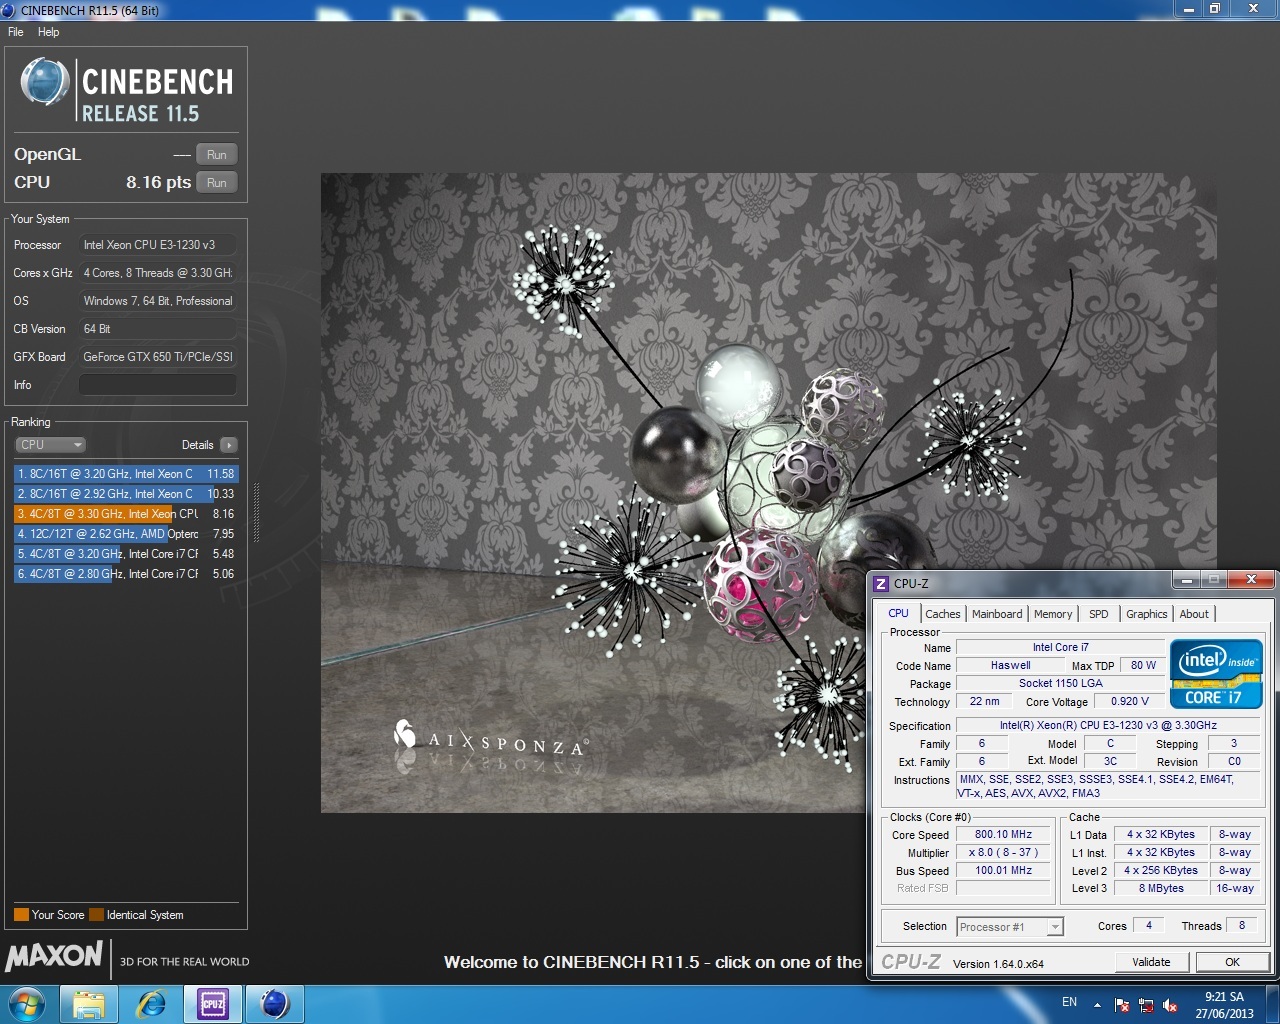Run the OpenGL benchmark
This screenshot has width=1280, height=1024.
pos(217,155)
